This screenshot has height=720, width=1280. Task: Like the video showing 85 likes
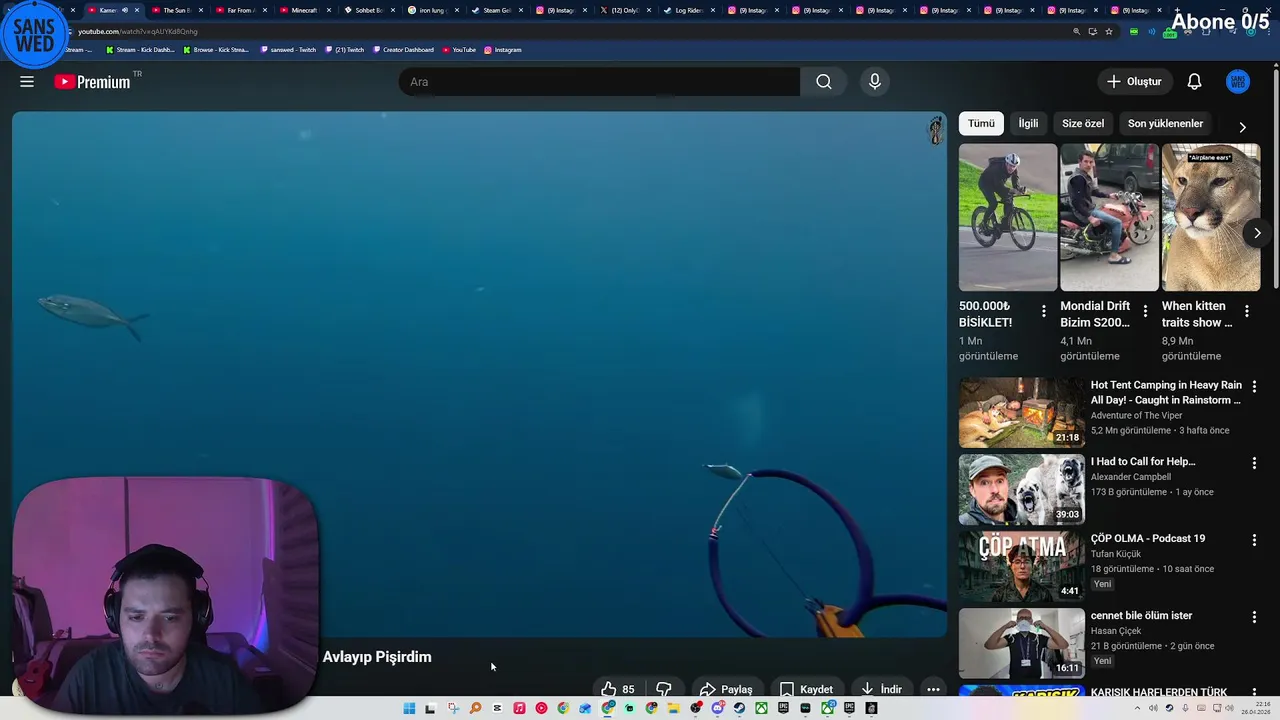click(x=618, y=689)
